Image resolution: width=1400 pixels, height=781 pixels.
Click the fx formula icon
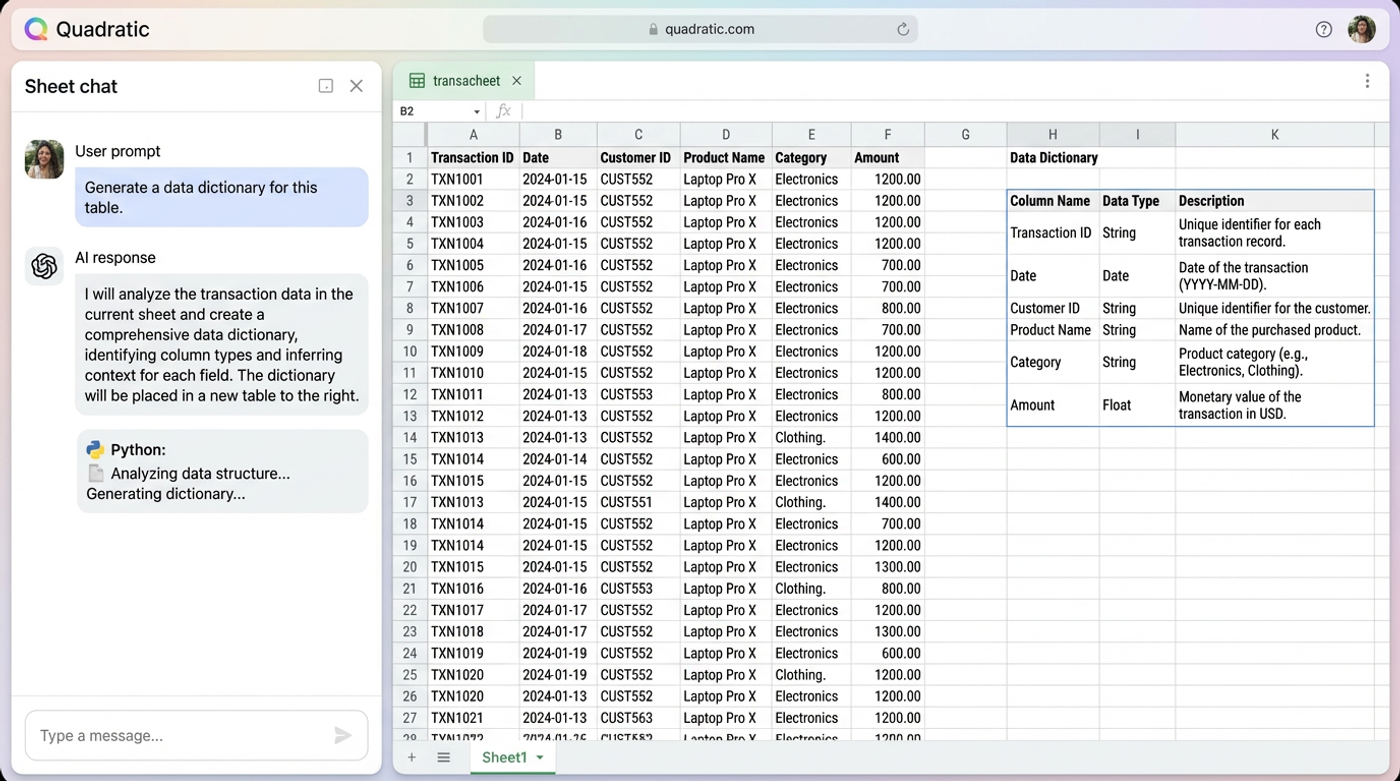503,111
